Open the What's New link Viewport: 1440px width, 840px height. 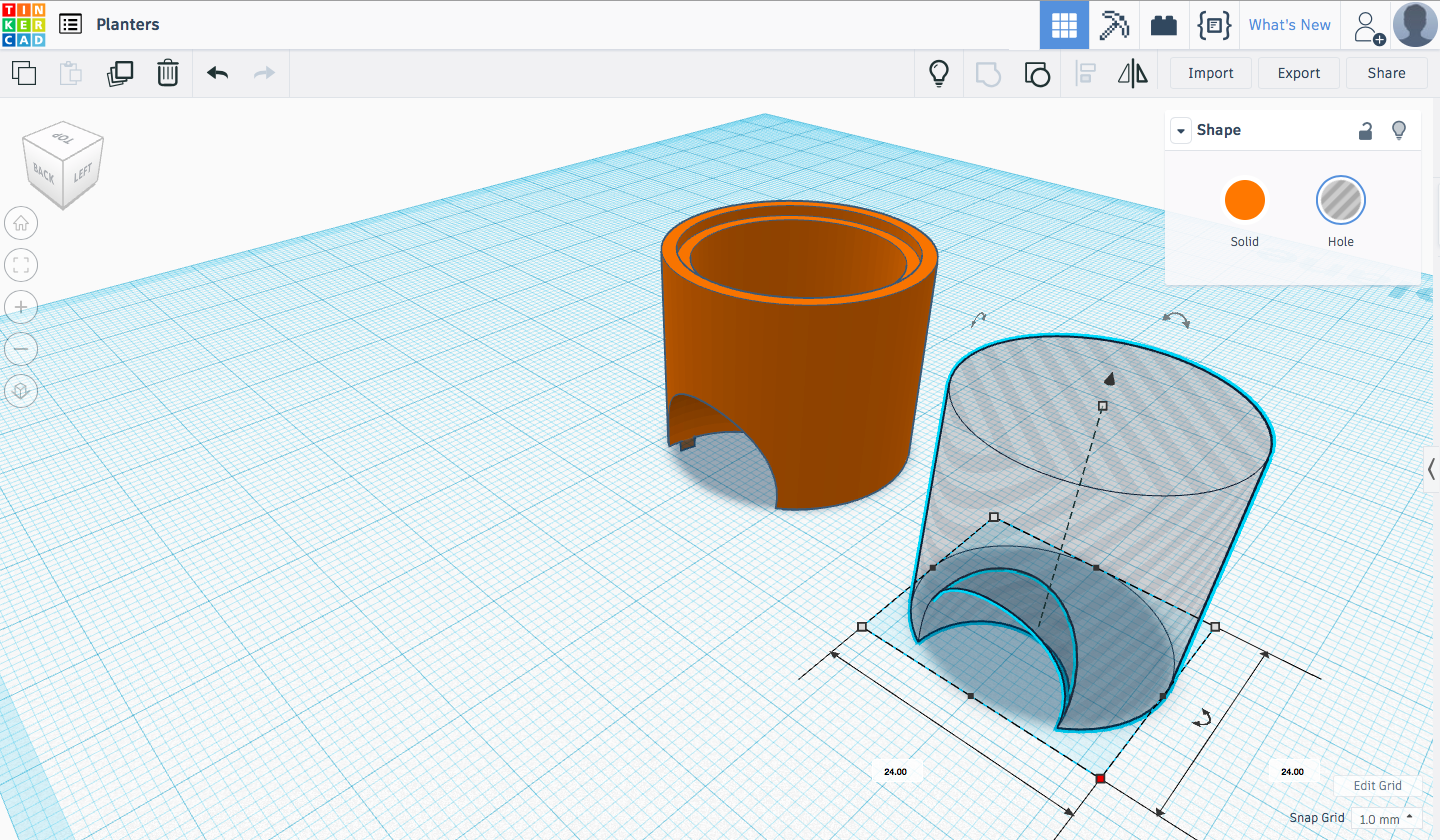[x=1289, y=25]
